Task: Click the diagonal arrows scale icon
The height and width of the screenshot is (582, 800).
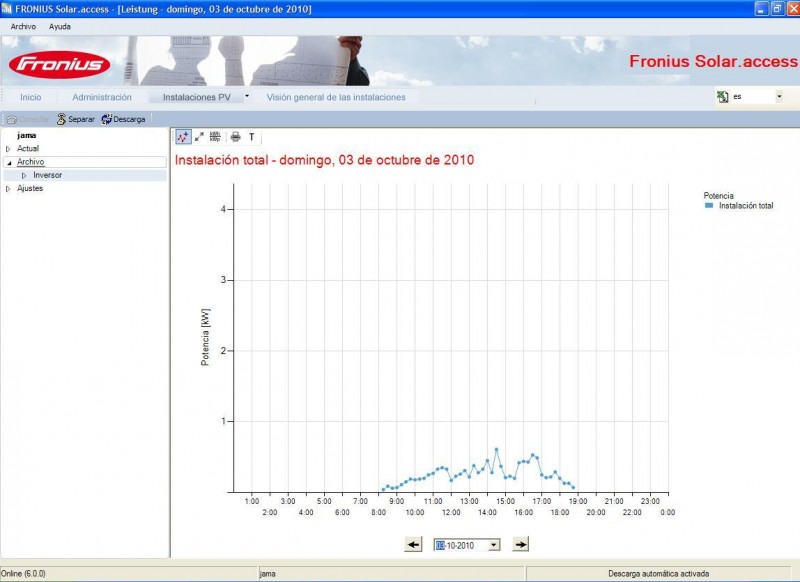Action: (199, 137)
